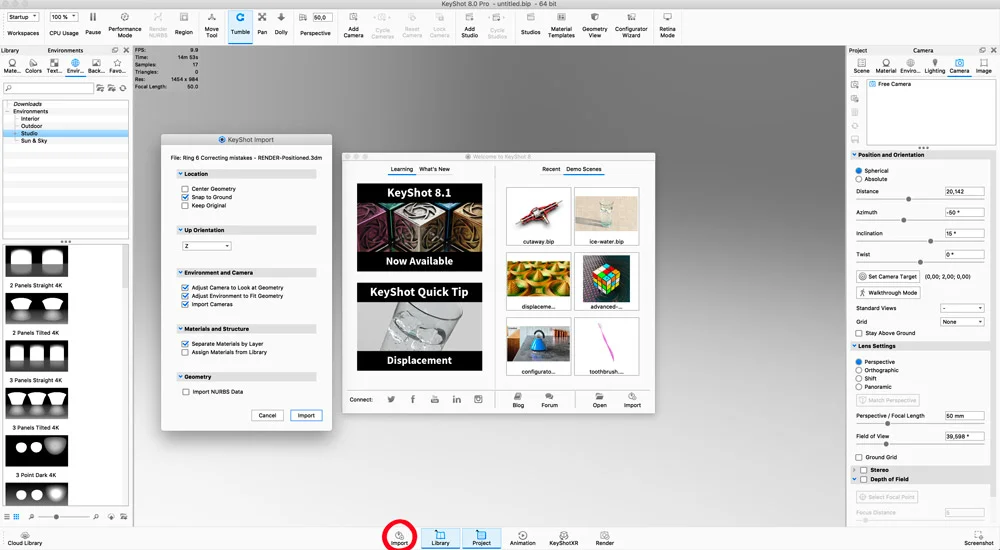1000x550 pixels.
Task: Click the Set Camera Target button
Action: pos(888,277)
